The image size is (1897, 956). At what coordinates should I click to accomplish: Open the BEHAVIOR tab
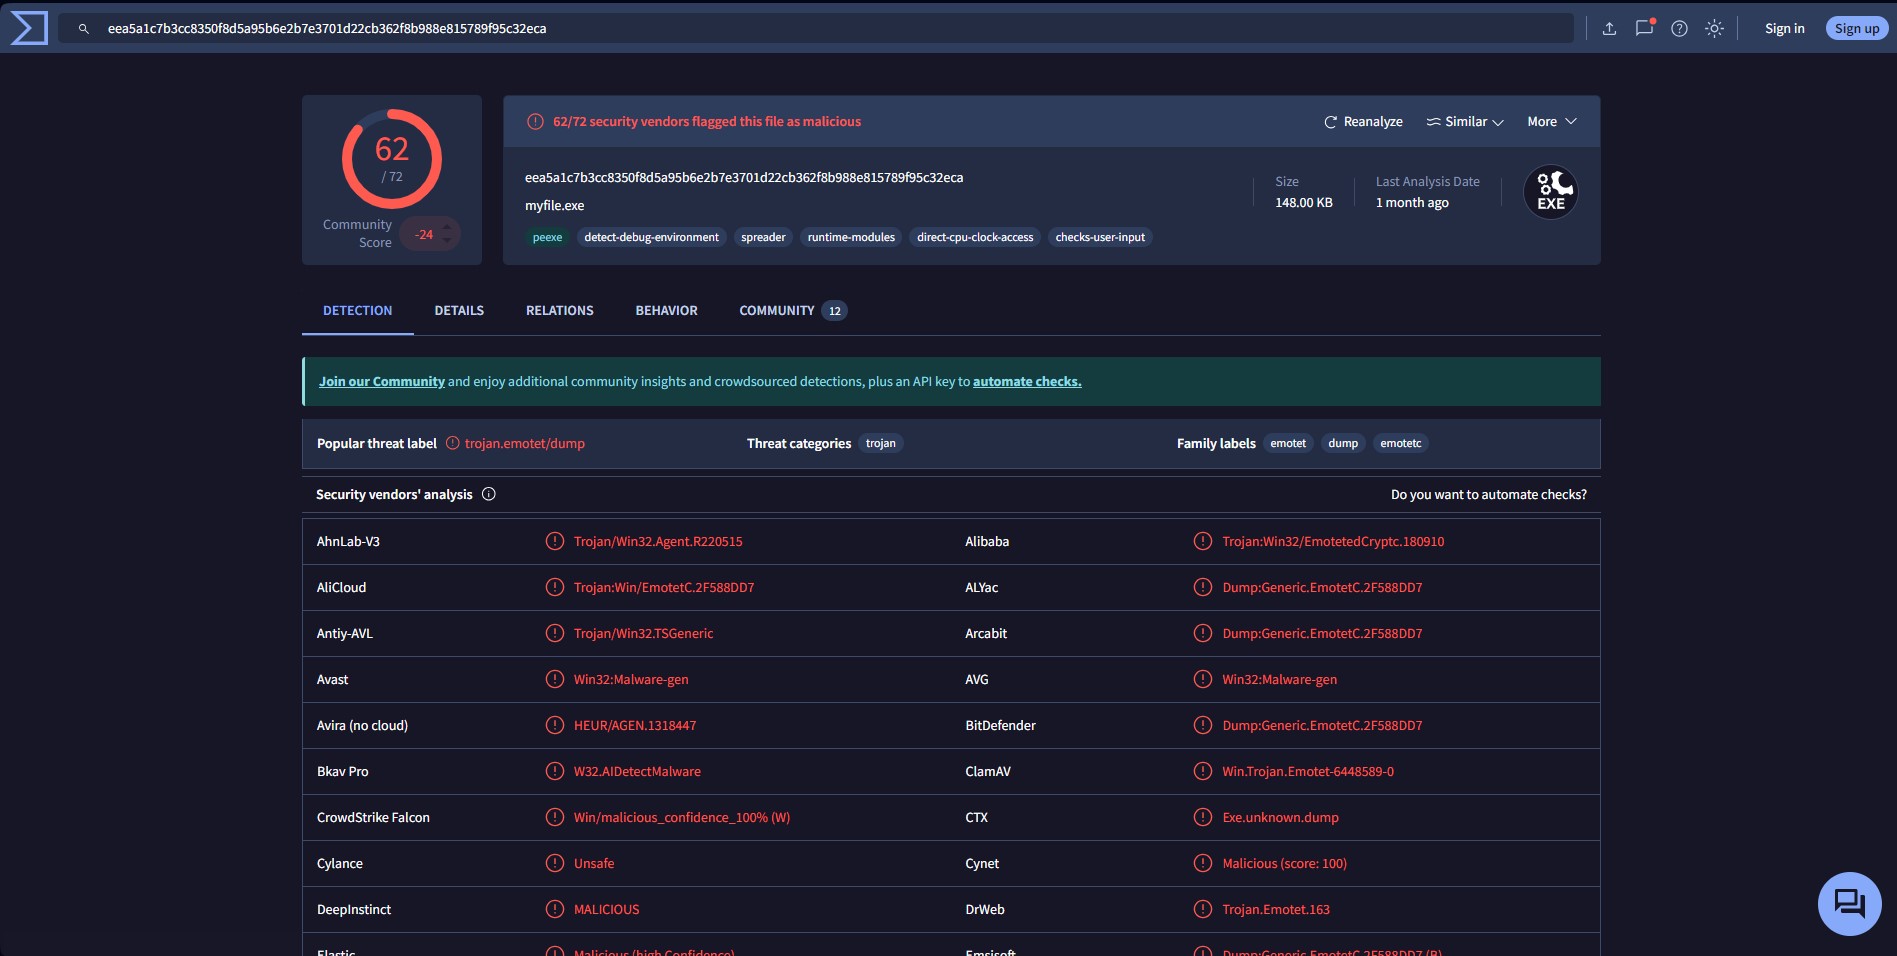pyautogui.click(x=667, y=311)
